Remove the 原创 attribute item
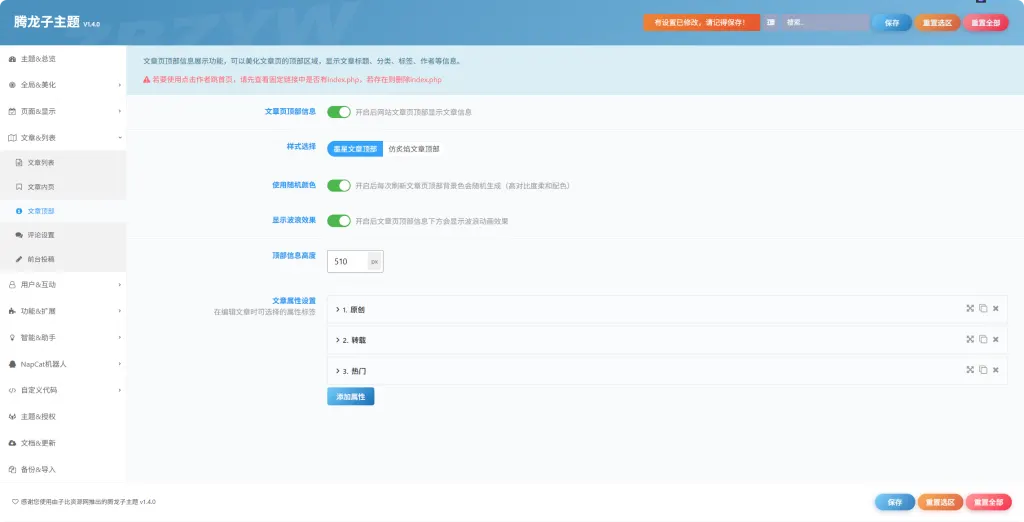The image size is (1024, 522). tap(995, 308)
